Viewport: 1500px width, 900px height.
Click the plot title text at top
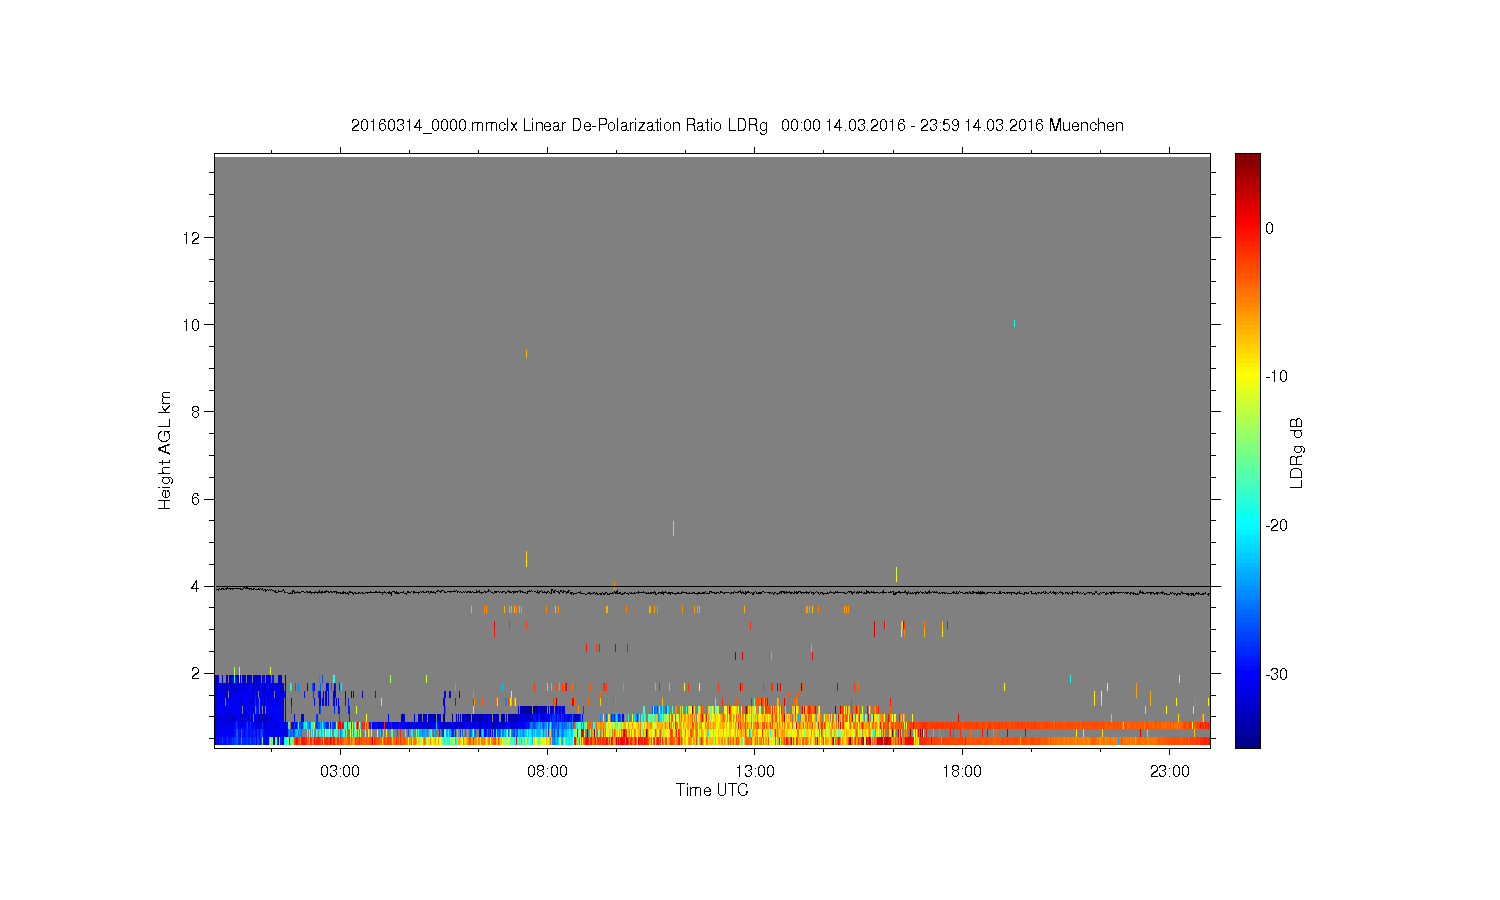coord(737,126)
